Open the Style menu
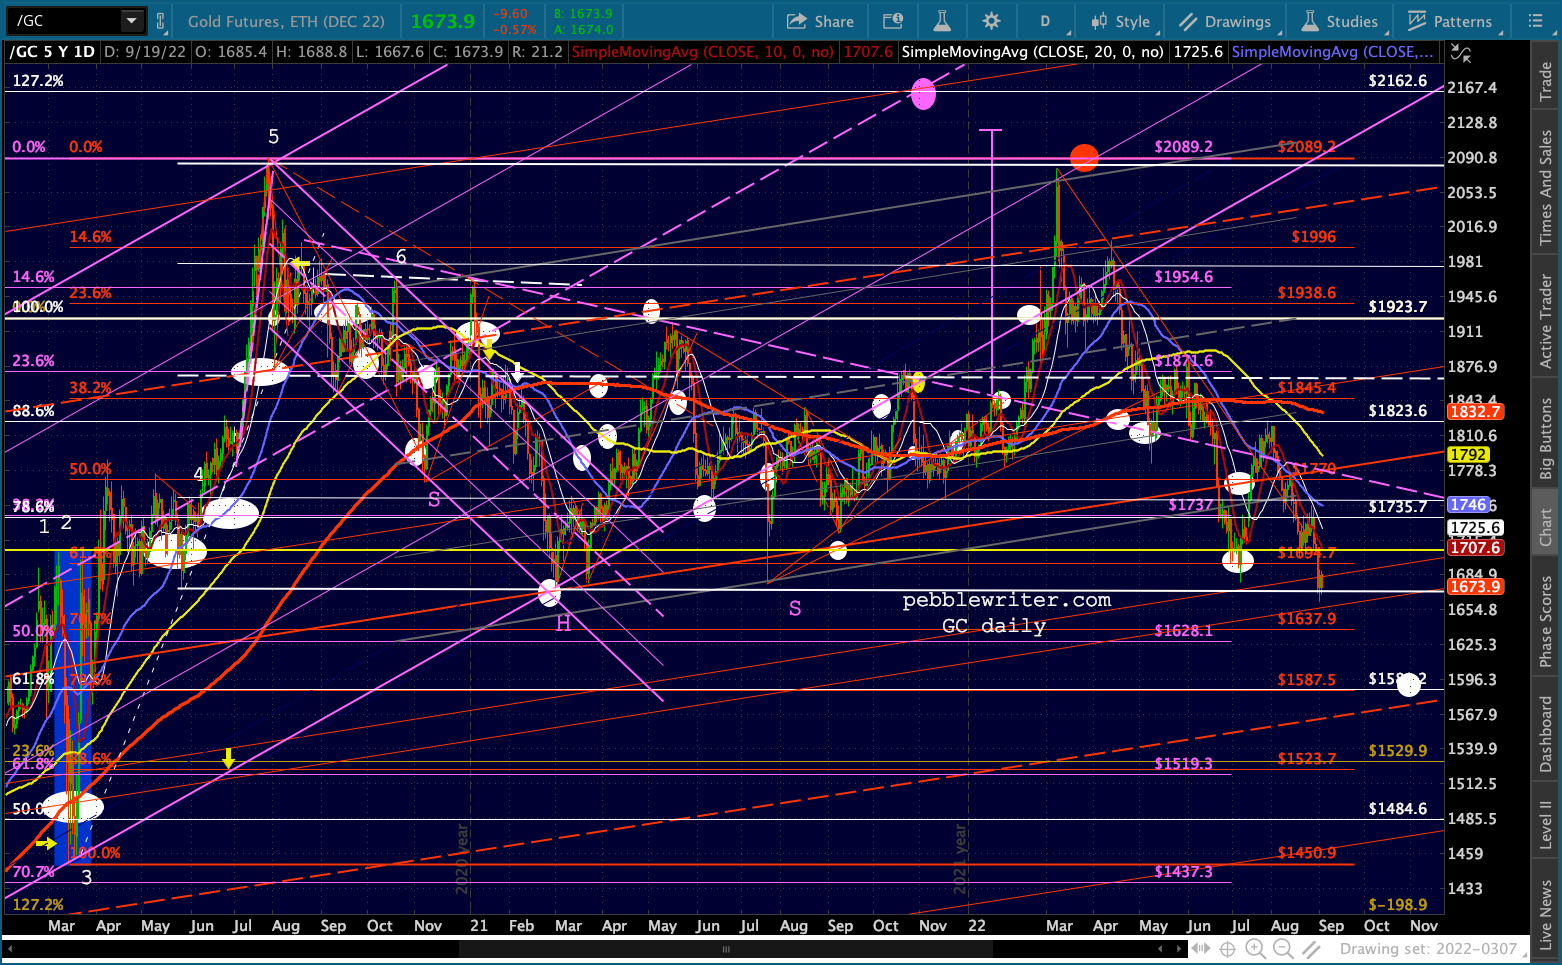 1121,21
